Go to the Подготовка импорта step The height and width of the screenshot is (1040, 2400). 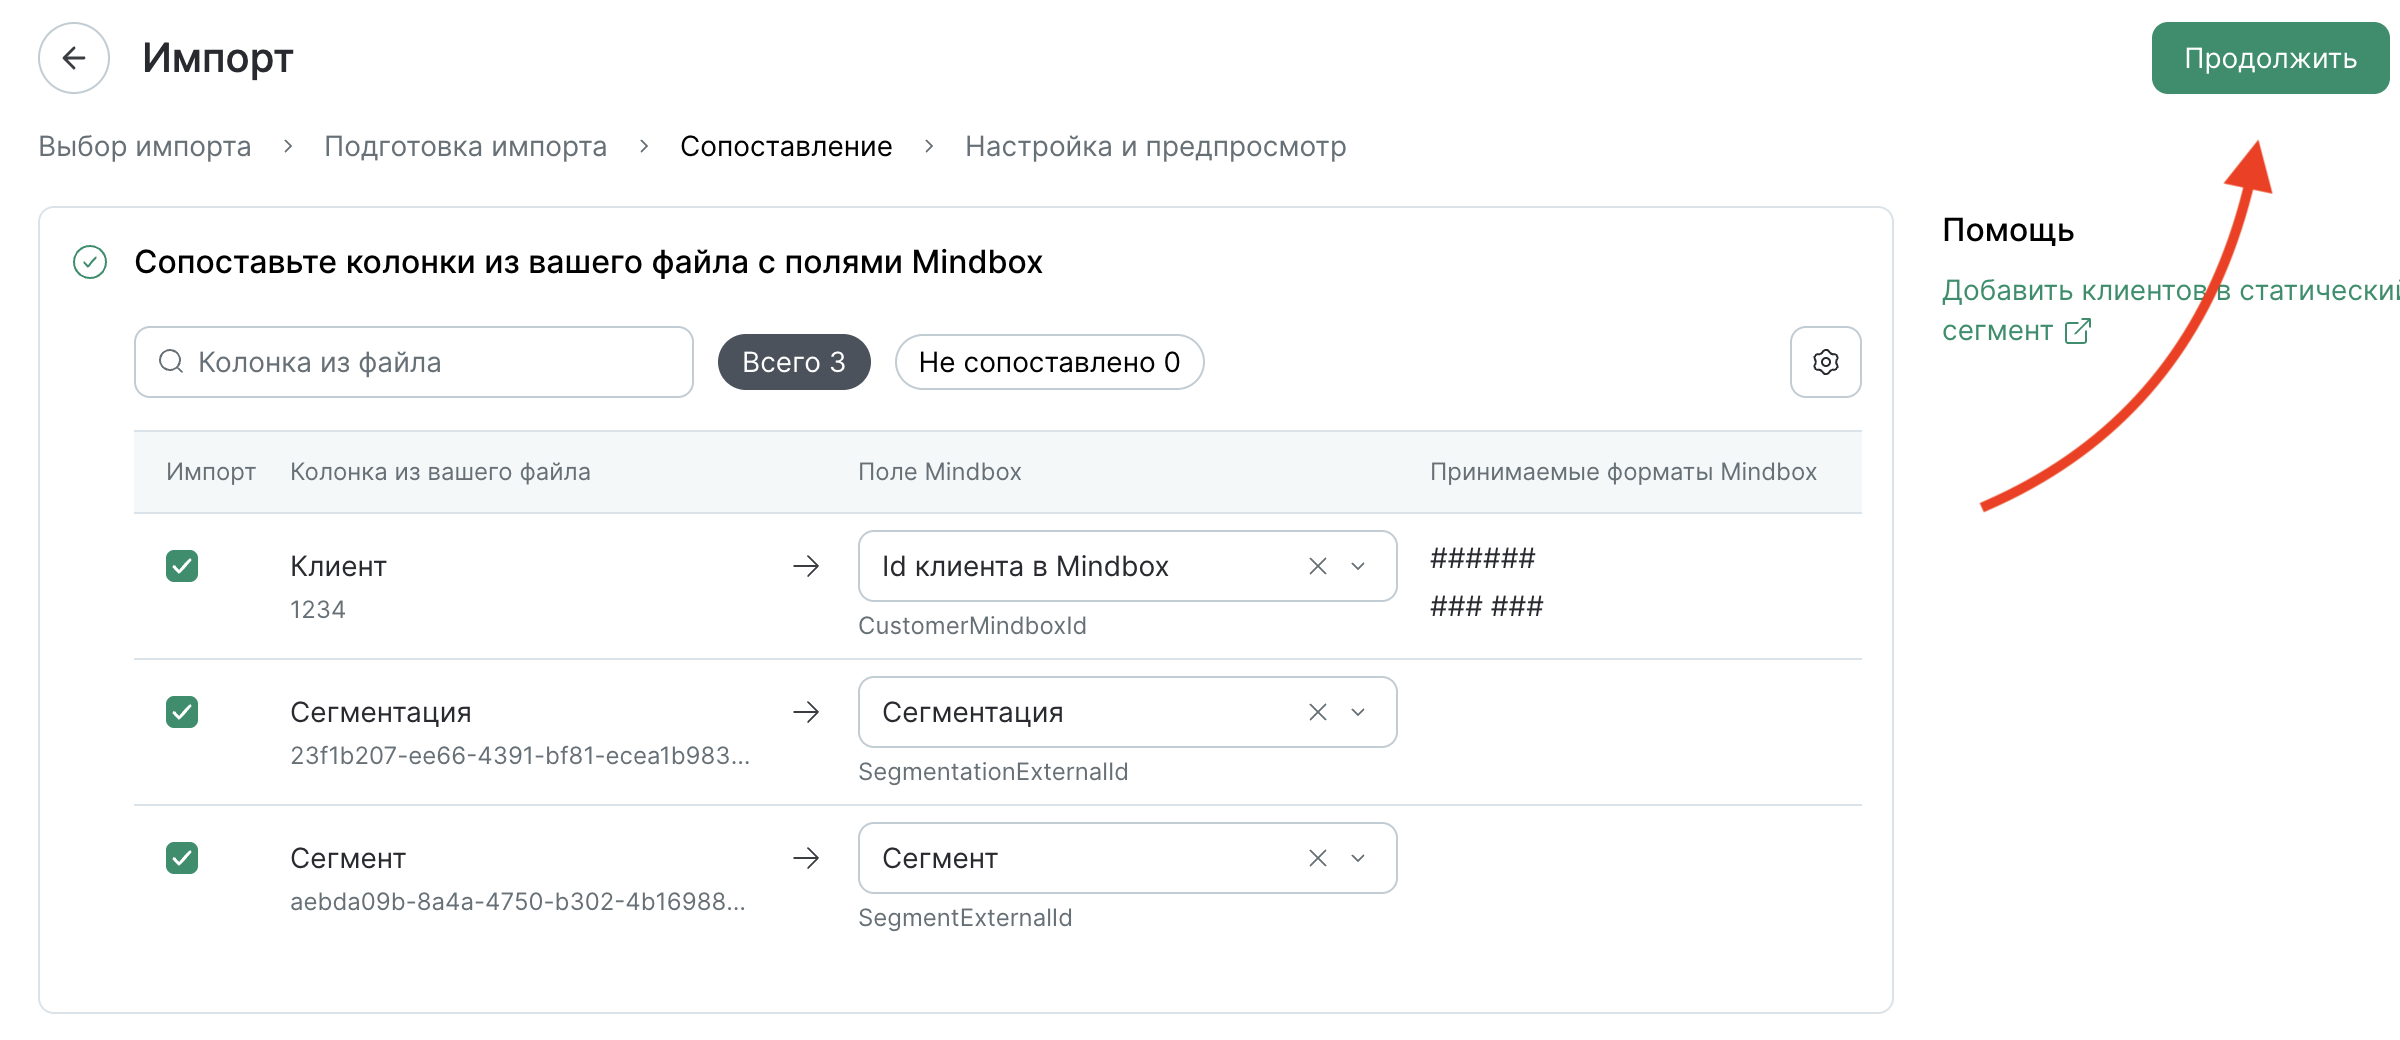tap(465, 146)
